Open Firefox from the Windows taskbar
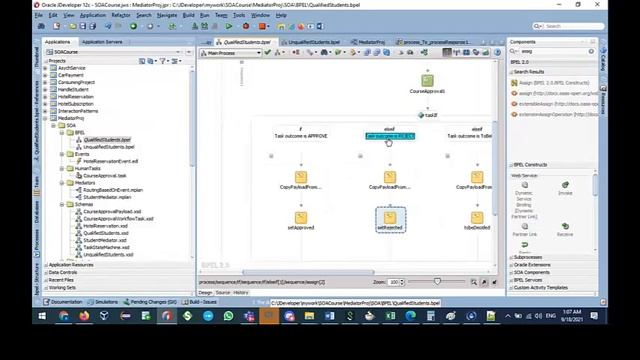 coord(84,316)
